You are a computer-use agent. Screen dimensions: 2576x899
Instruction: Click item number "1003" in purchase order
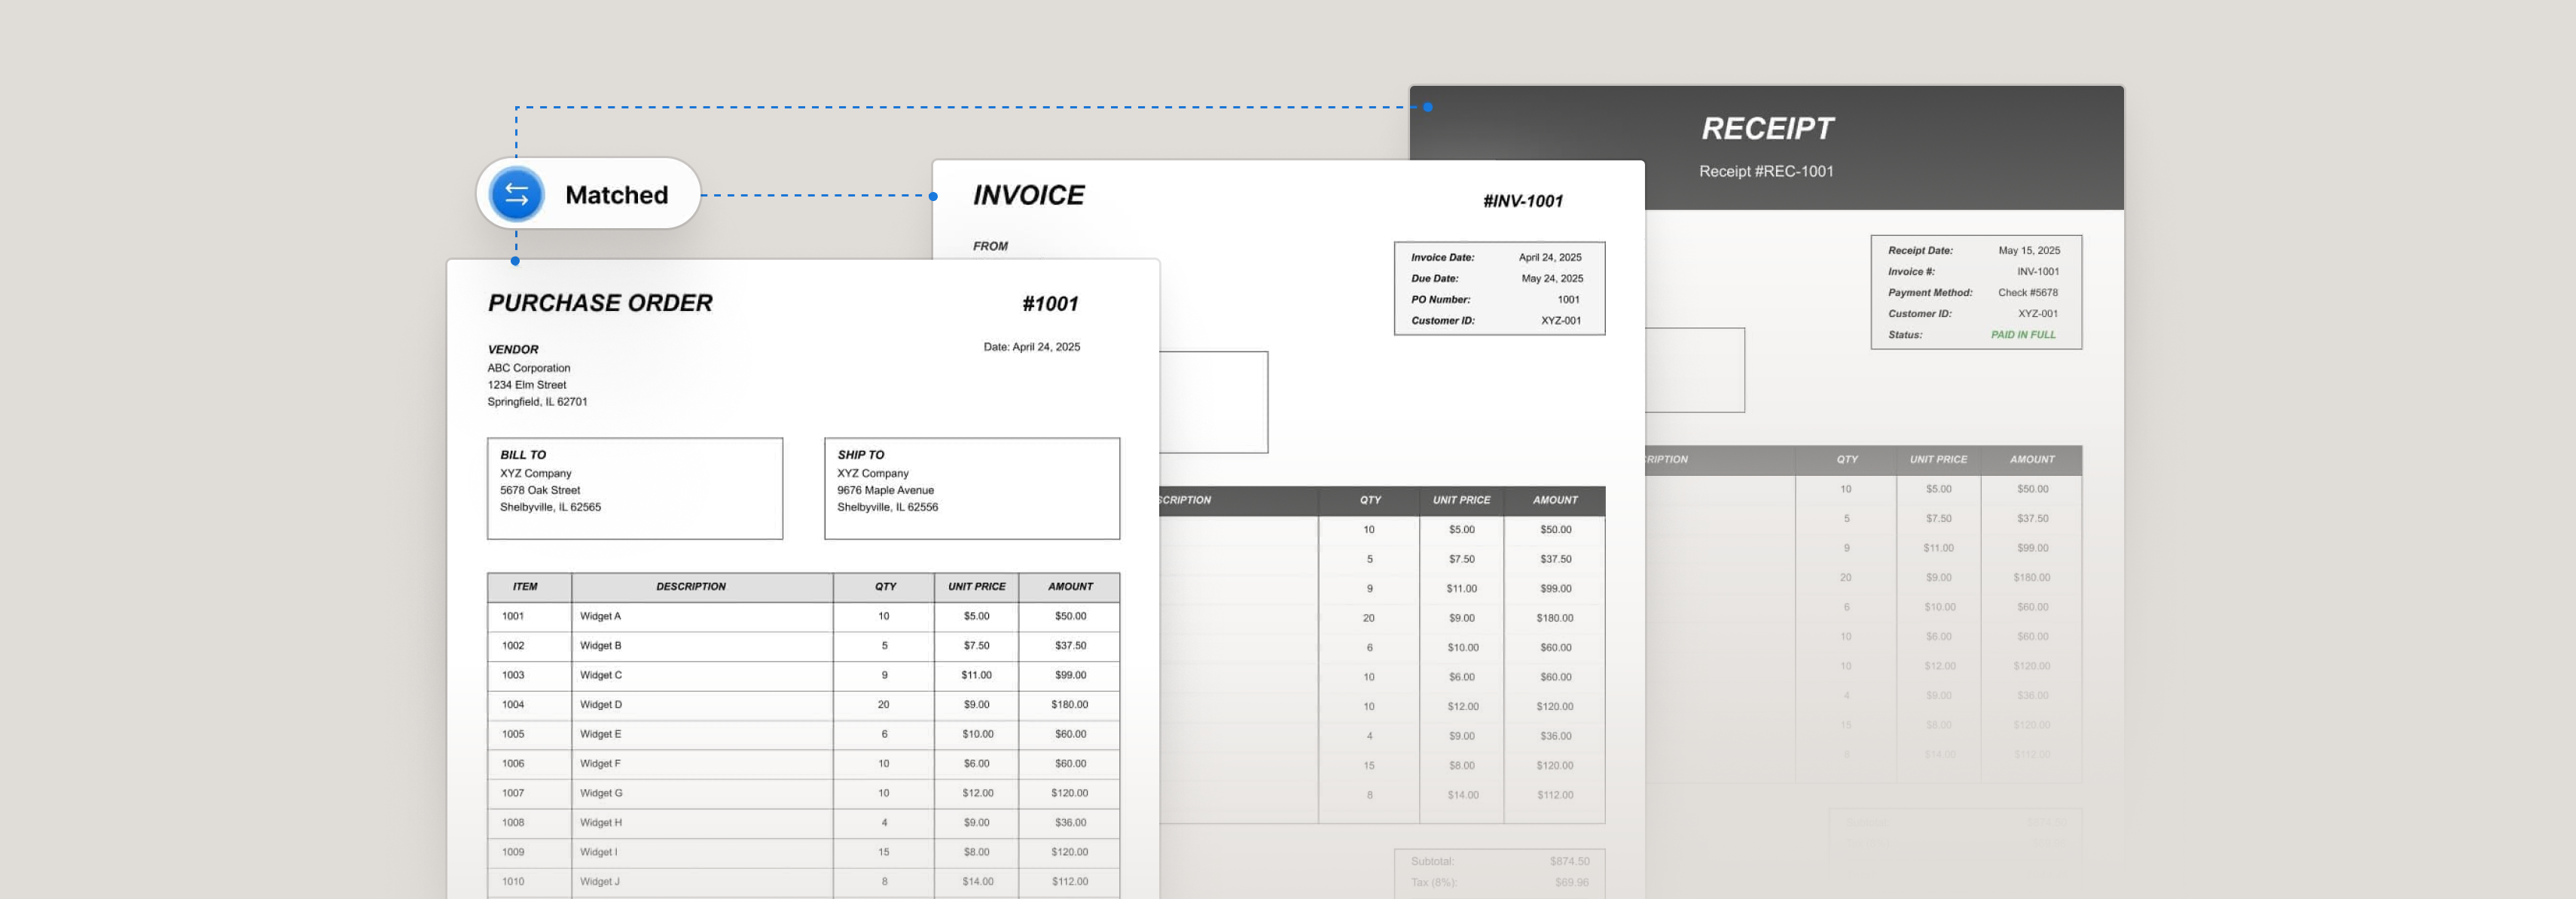pyautogui.click(x=513, y=675)
